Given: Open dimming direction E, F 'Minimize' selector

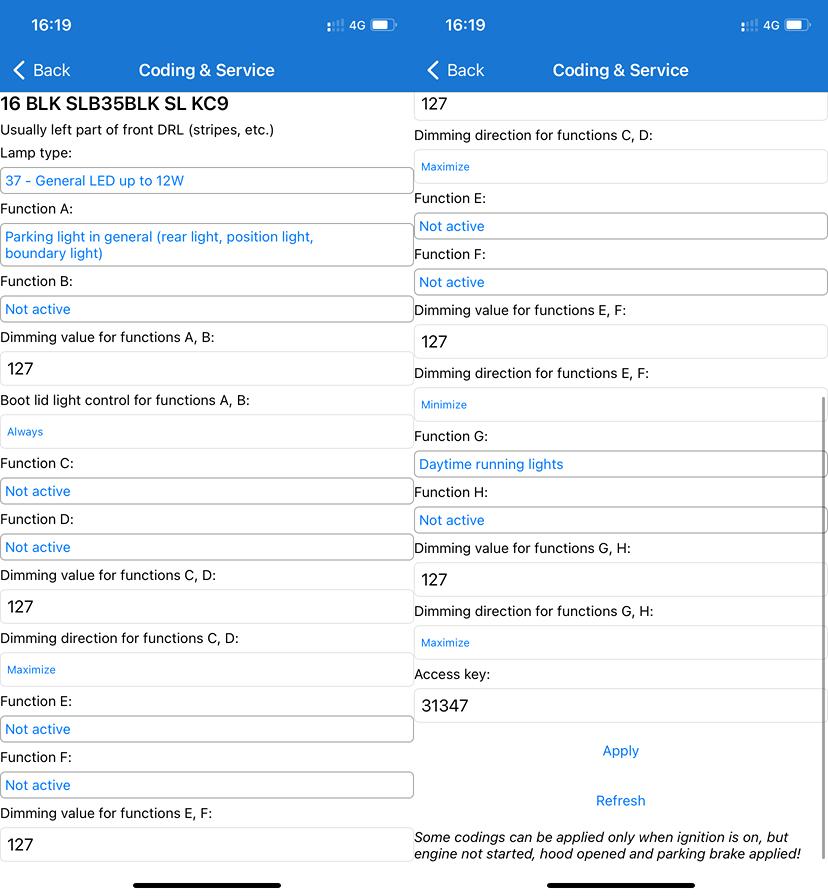Looking at the screenshot, I should pos(621,404).
